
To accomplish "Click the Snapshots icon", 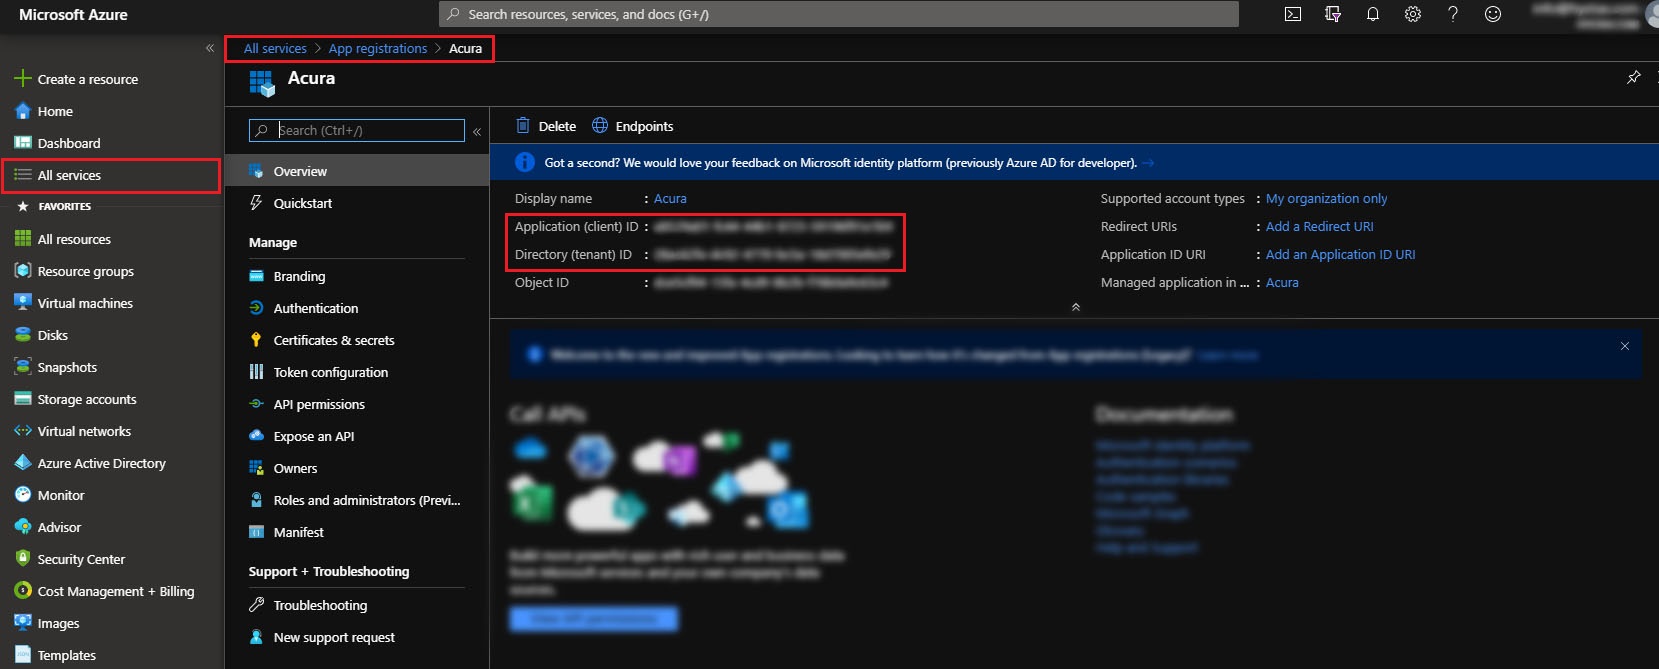I will pos(23,367).
